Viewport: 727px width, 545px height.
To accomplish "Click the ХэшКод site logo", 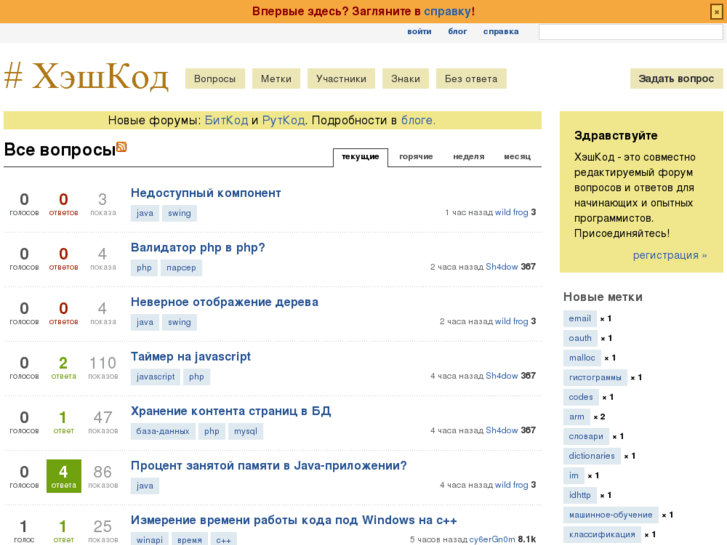I will [86, 77].
